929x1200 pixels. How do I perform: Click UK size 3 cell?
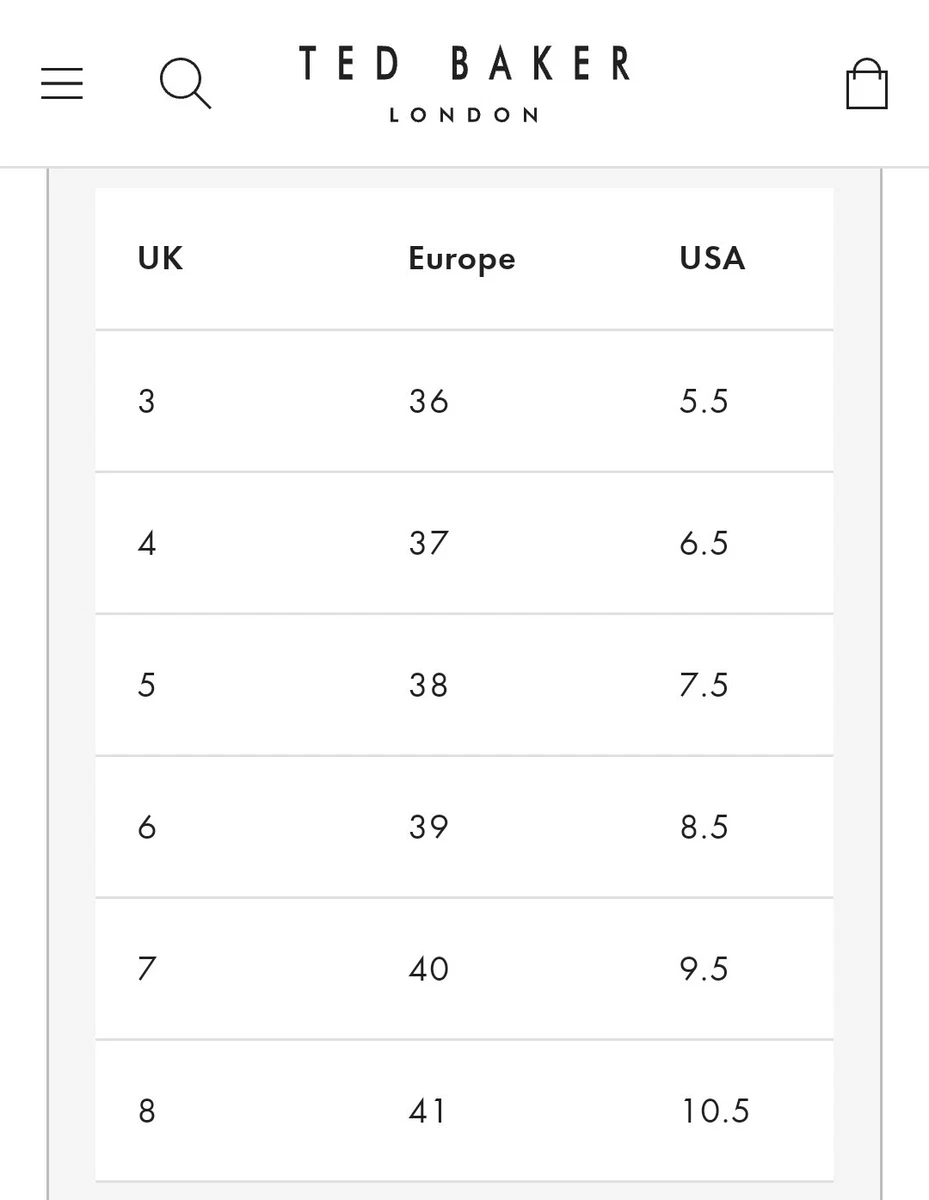click(147, 402)
